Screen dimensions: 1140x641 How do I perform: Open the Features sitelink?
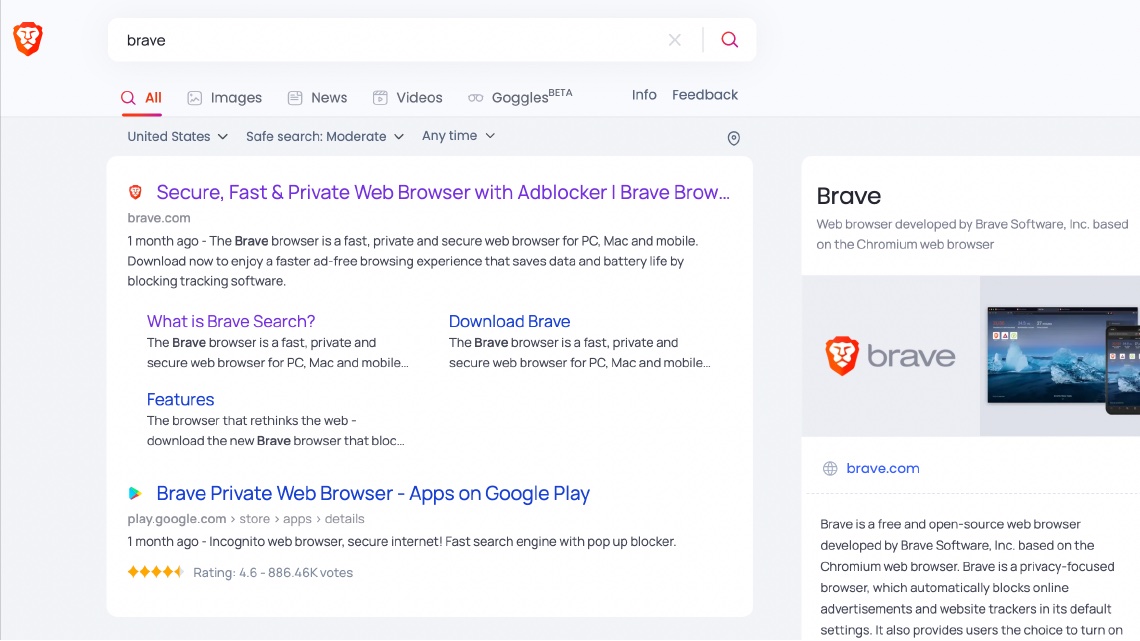tap(181, 399)
